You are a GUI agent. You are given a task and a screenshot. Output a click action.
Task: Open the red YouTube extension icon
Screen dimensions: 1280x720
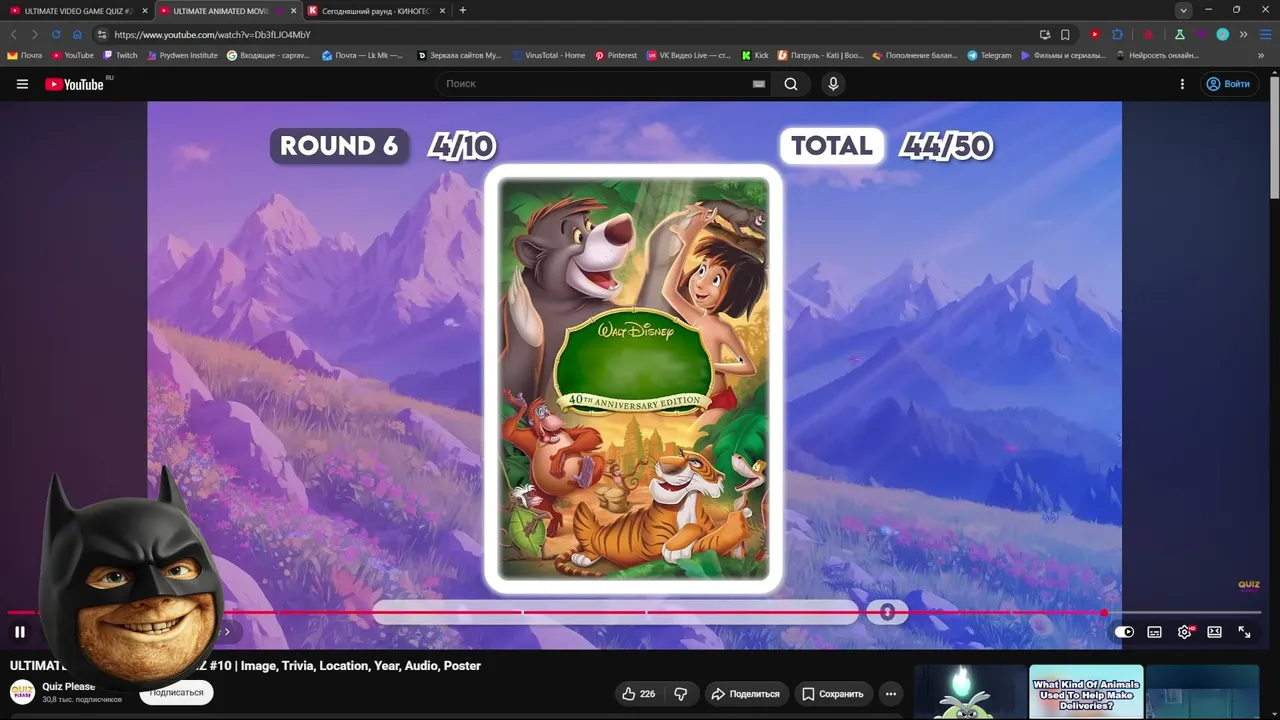click(x=1095, y=34)
